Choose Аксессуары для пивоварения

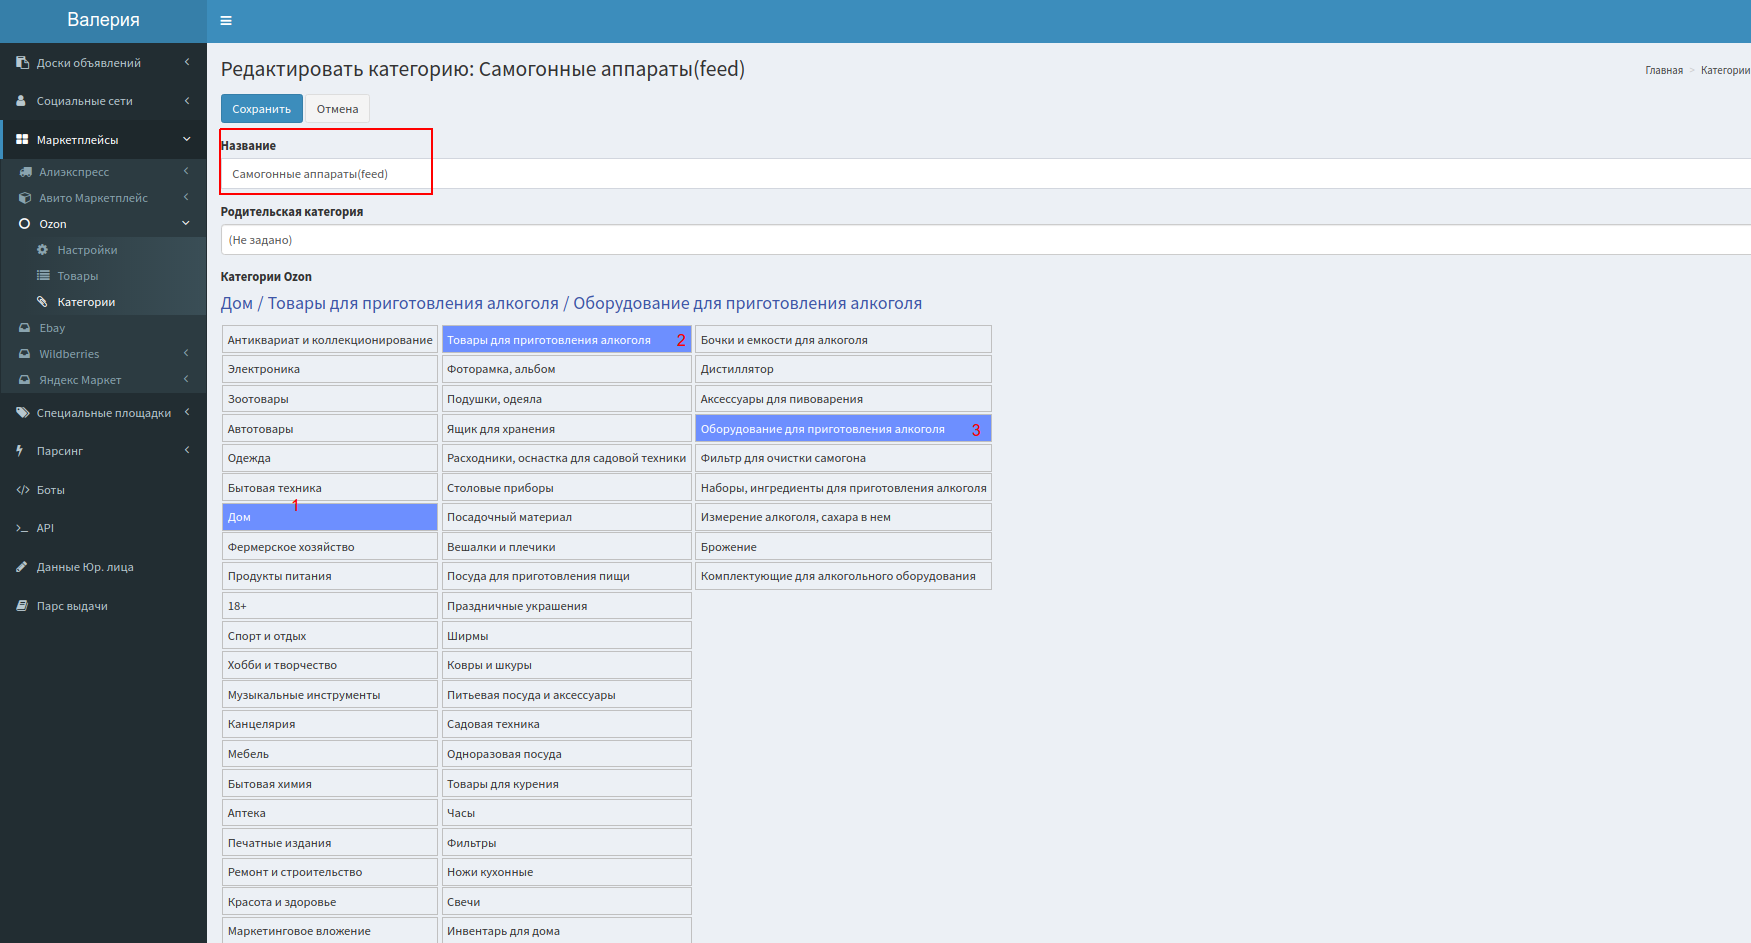[x=843, y=399]
